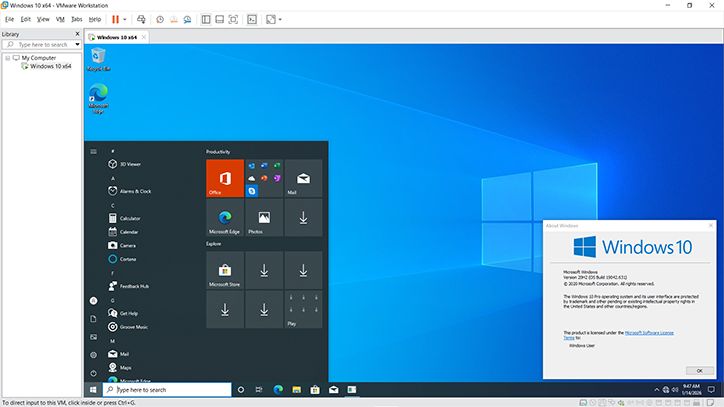
Task: Open the stretch guest dropdown arrow
Action: pos(280,19)
